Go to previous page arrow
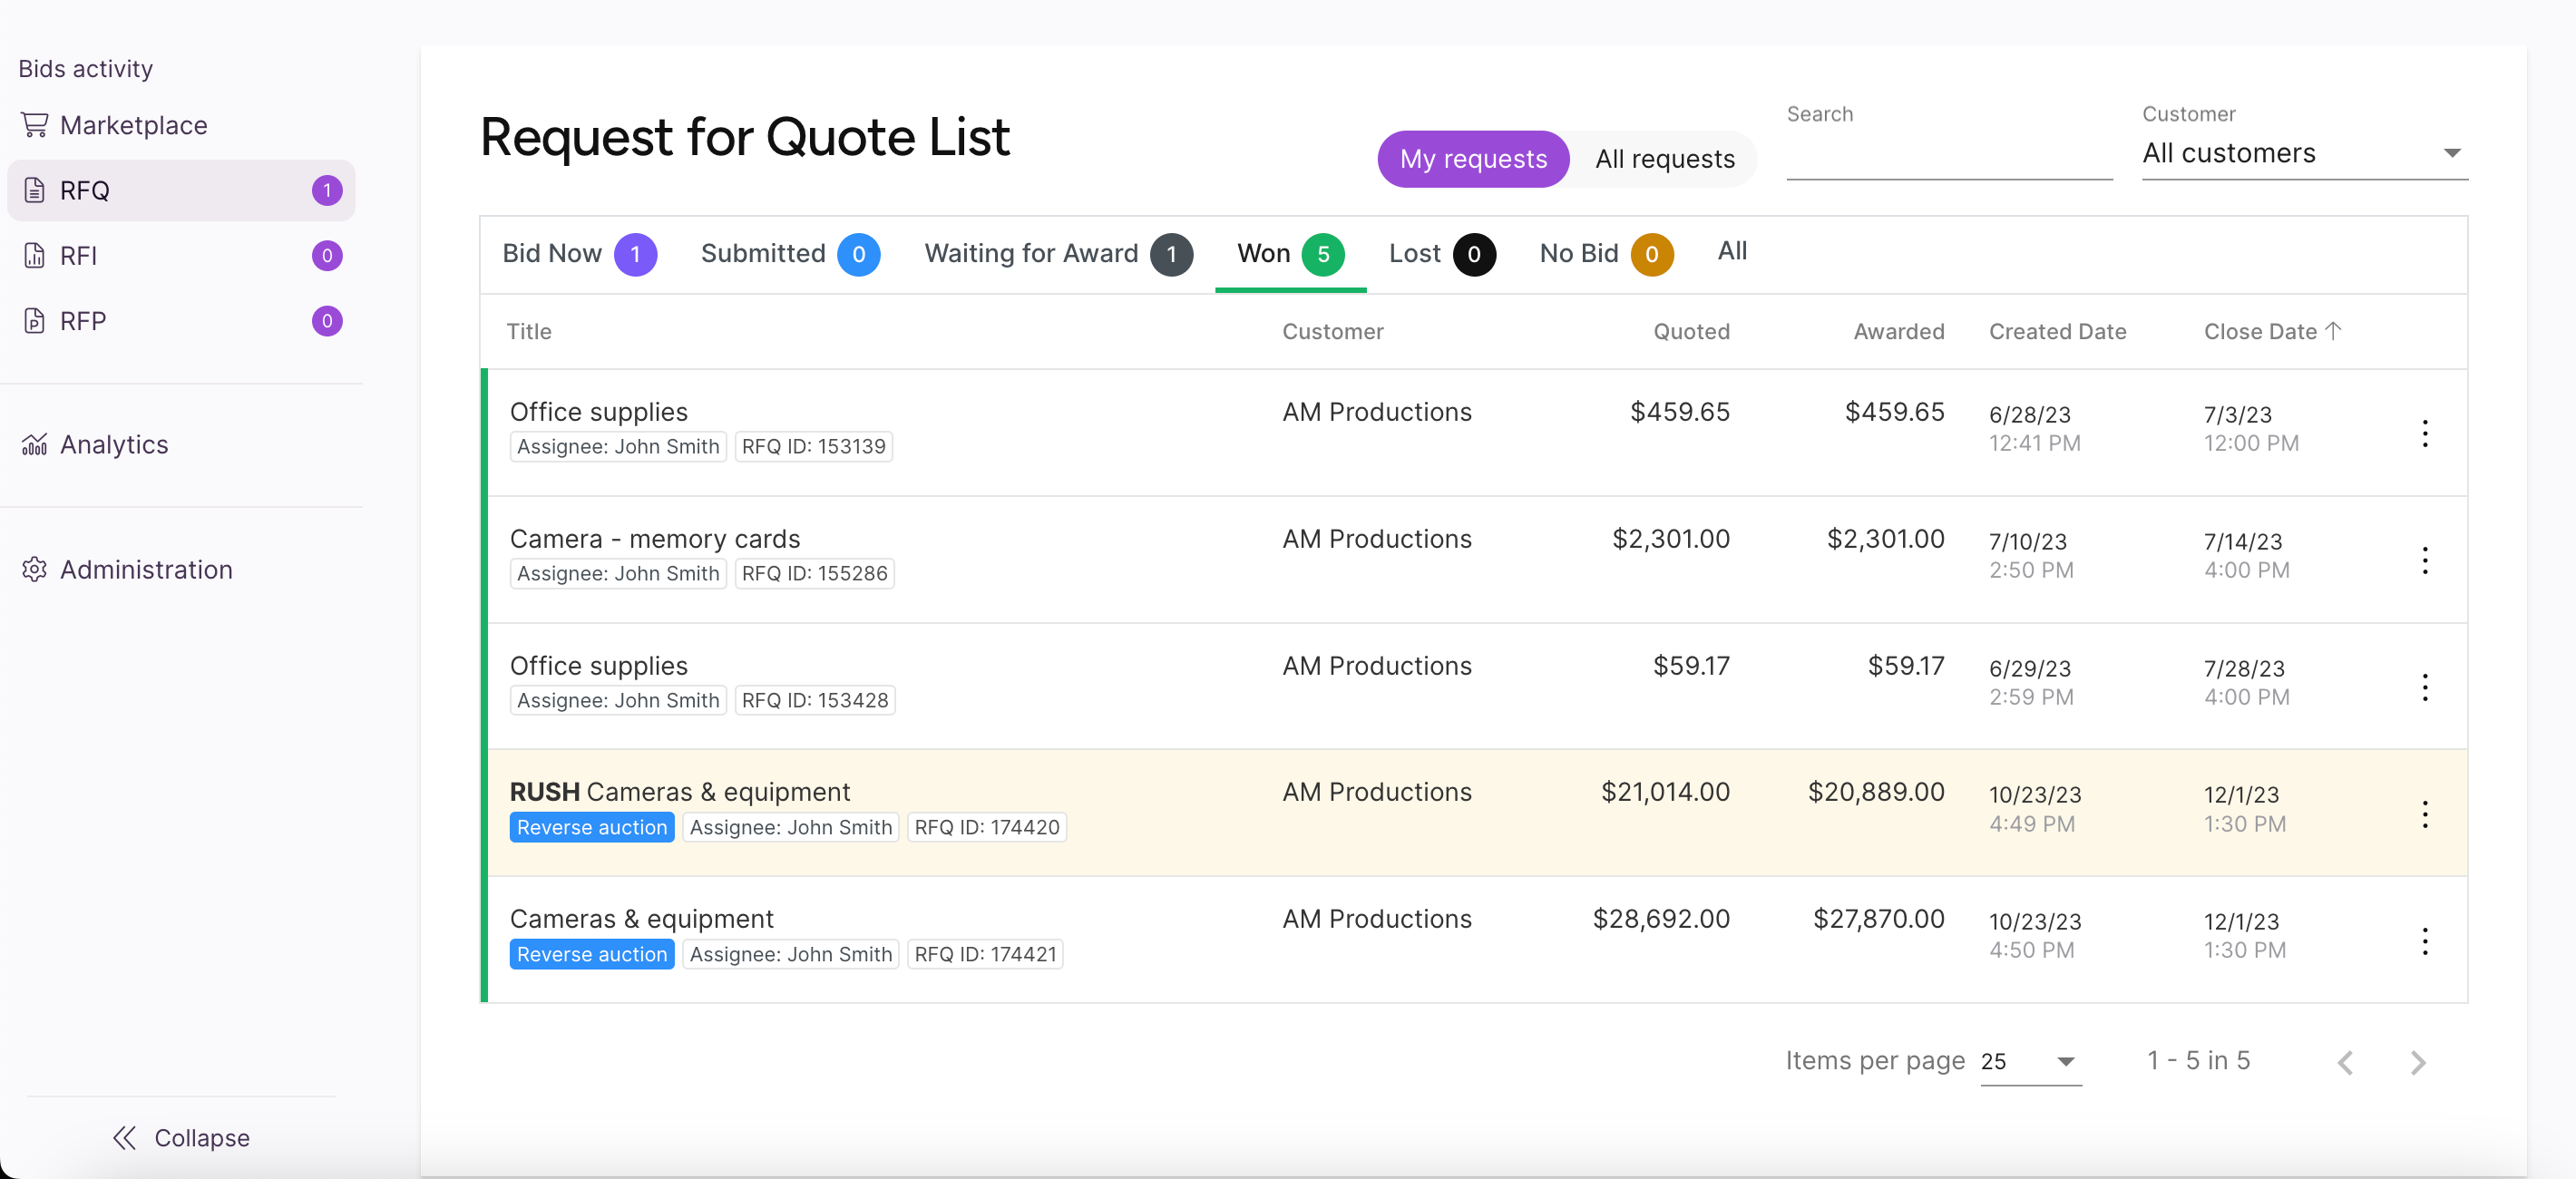Viewport: 2576px width, 1179px height. click(2345, 1062)
